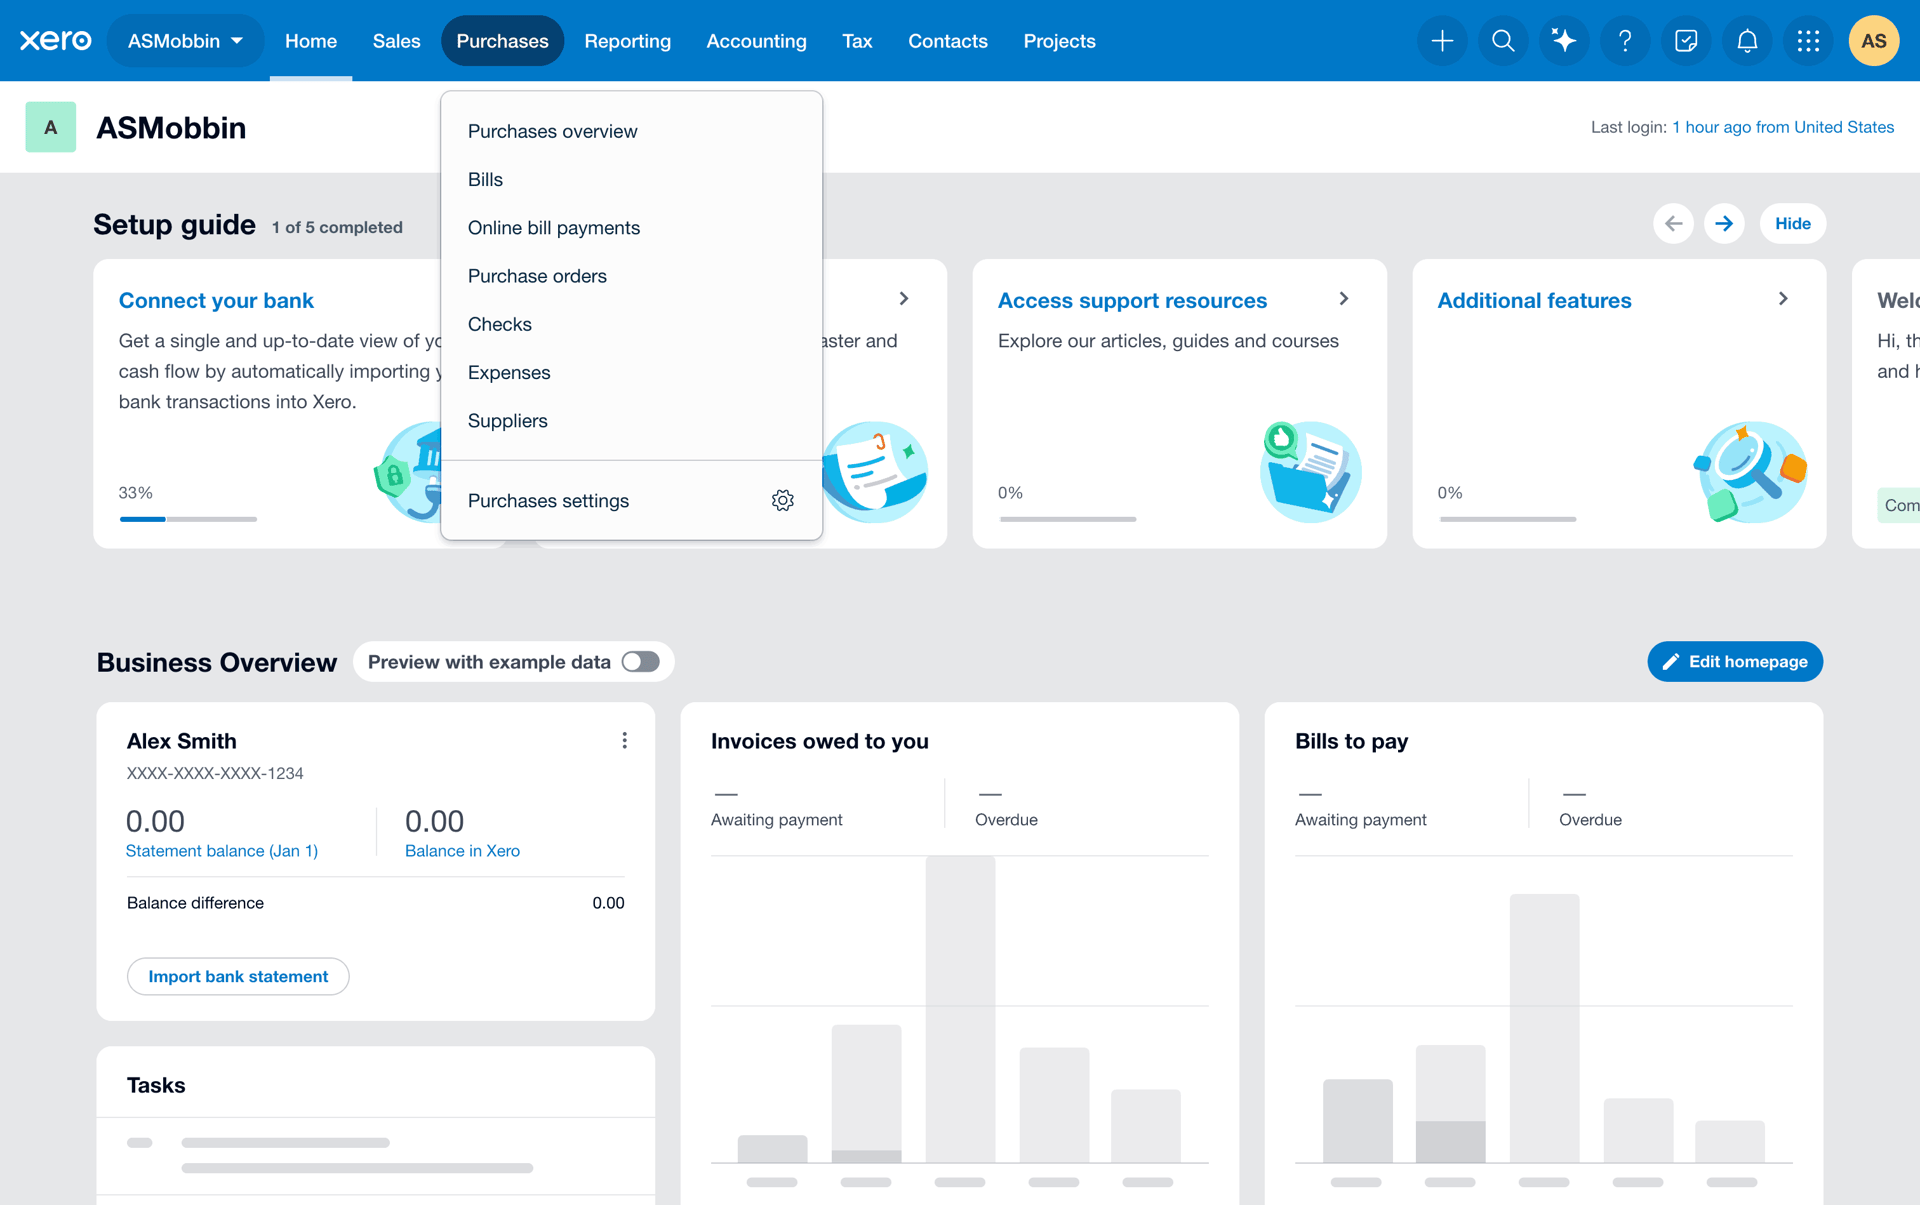1920x1205 pixels.
Task: Click the Additional features magnifier illustration
Action: pos(1750,471)
